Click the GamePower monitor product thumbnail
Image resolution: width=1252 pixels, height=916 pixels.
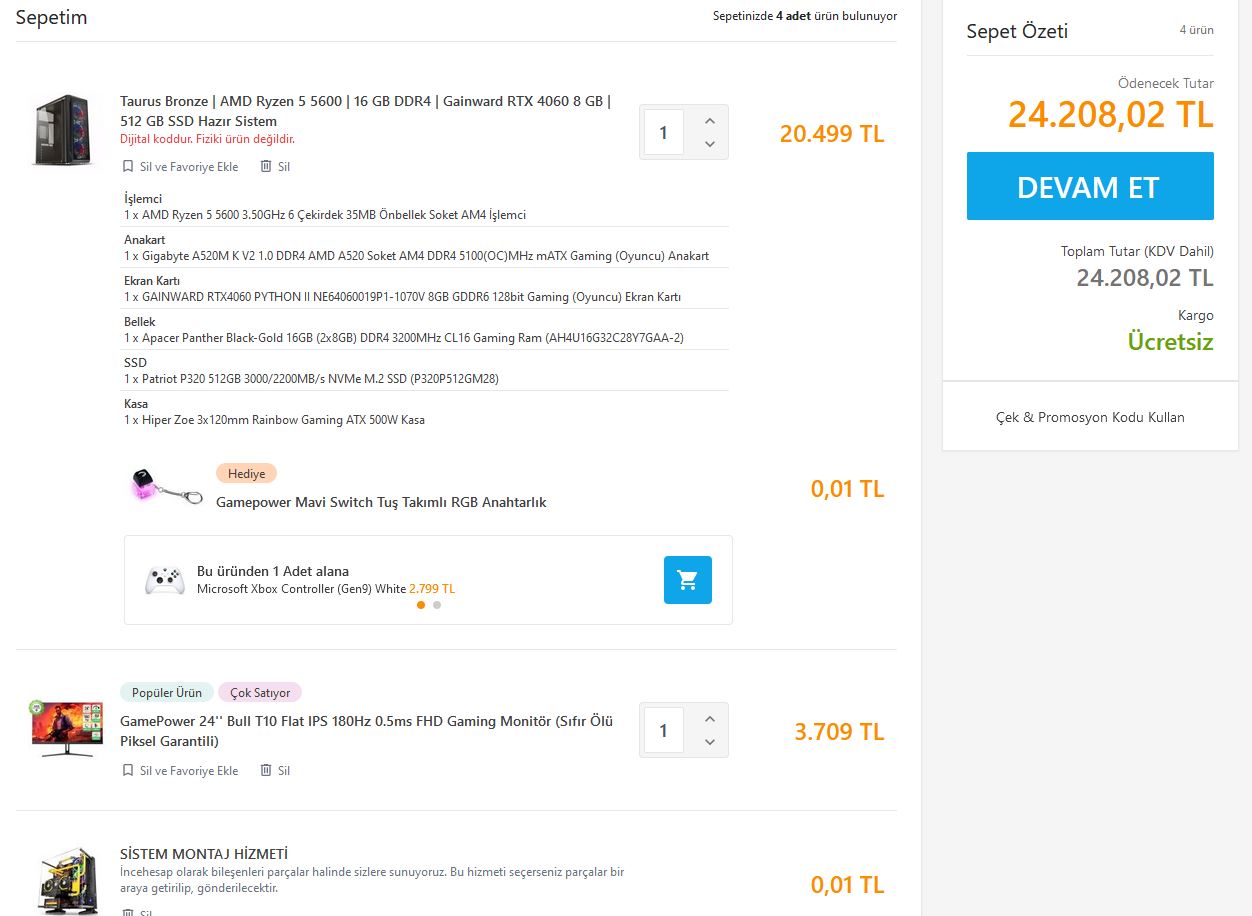(x=67, y=728)
